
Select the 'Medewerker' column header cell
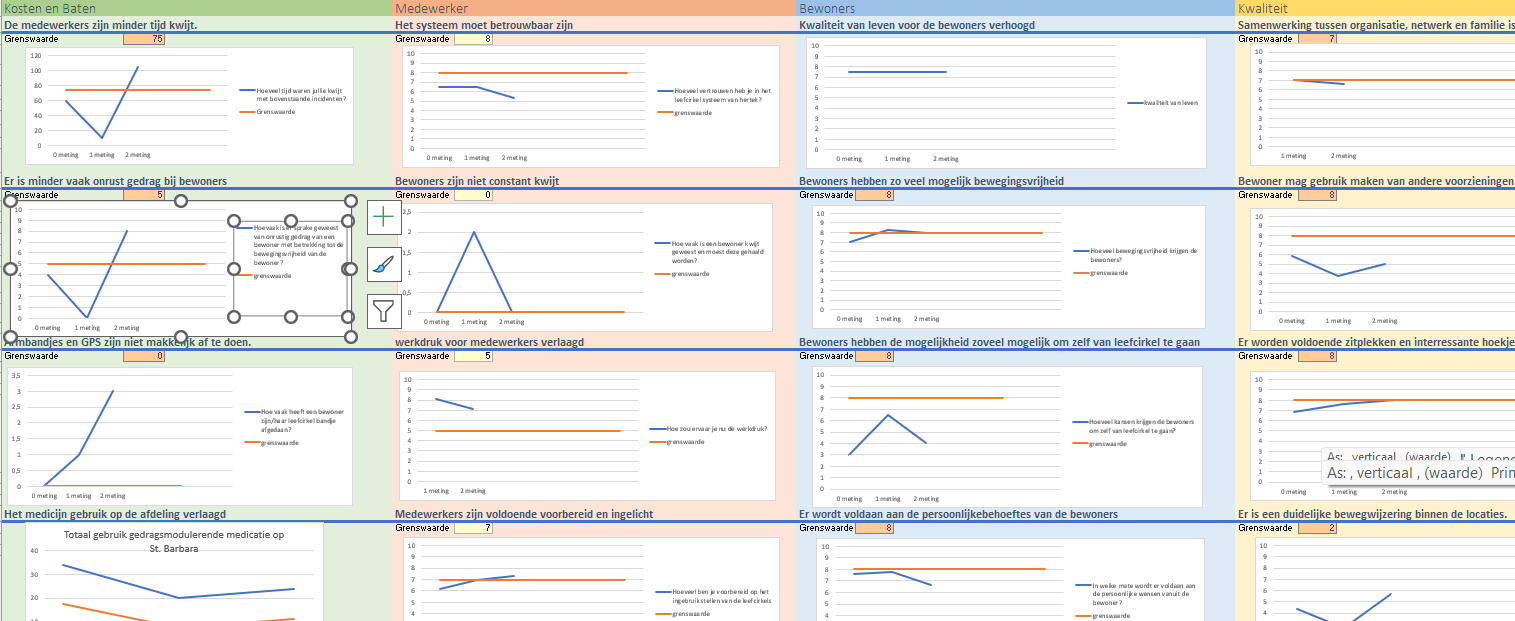pyautogui.click(x=594, y=8)
